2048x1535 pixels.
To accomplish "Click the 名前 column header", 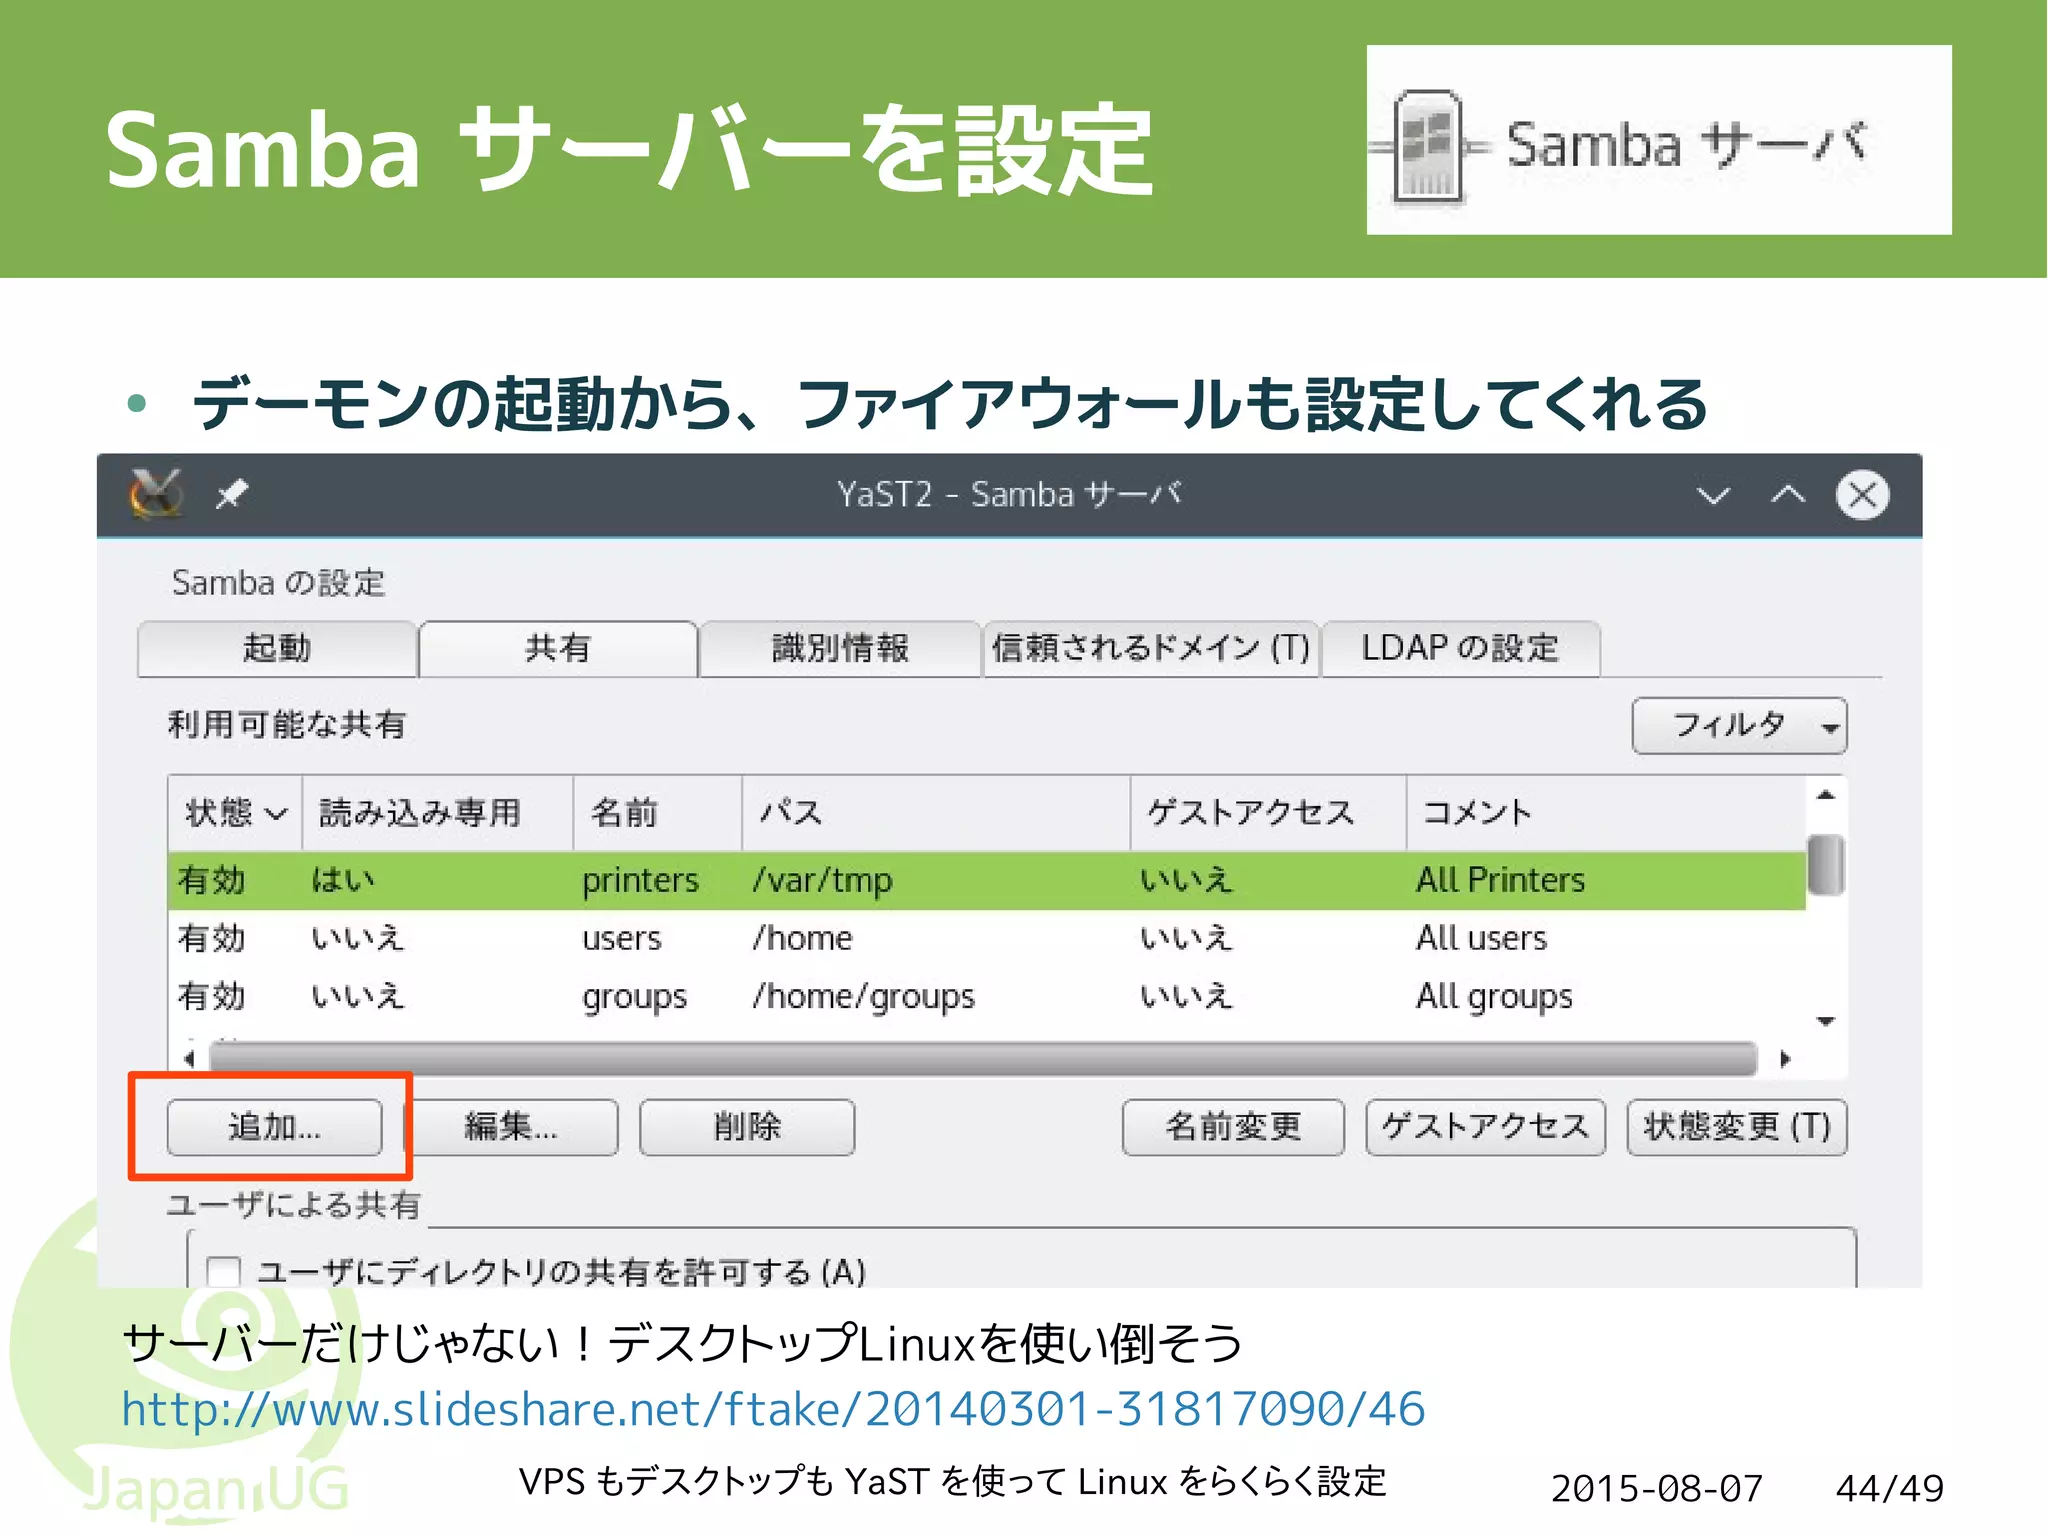I will (x=657, y=812).
